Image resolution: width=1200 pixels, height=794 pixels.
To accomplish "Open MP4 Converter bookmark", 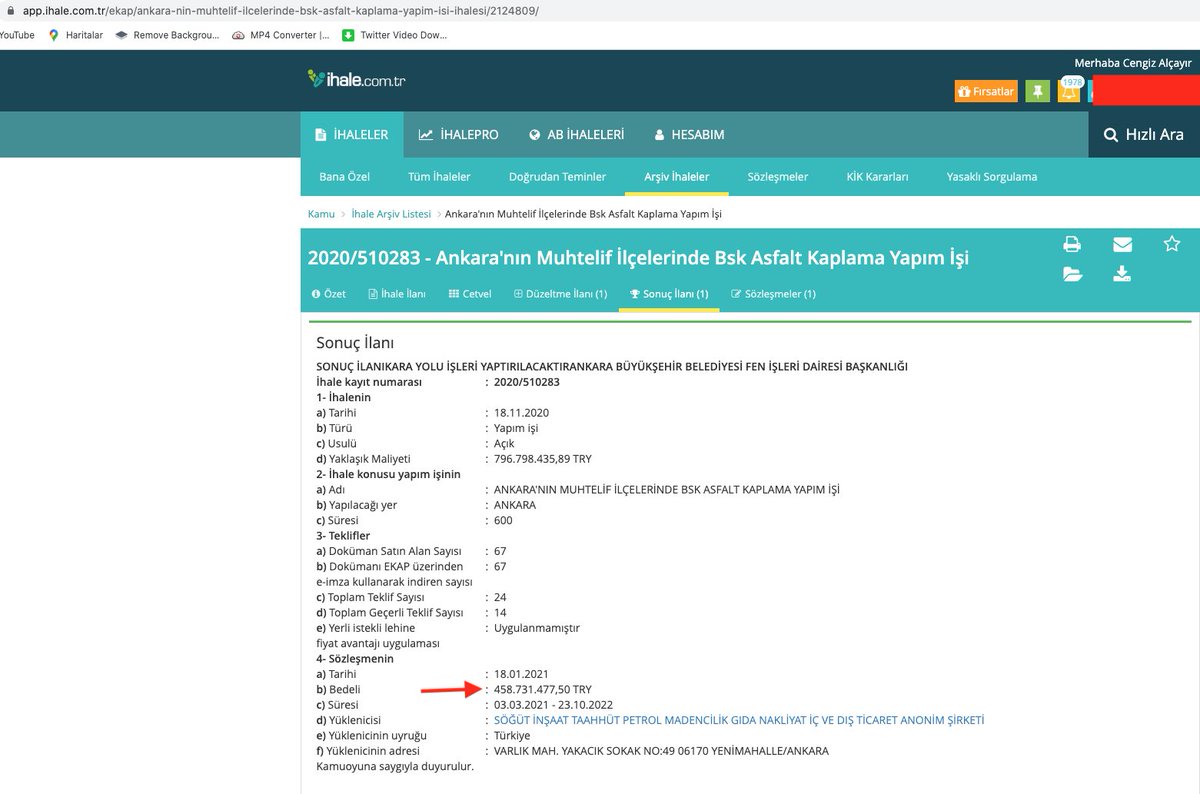I will coord(281,35).
